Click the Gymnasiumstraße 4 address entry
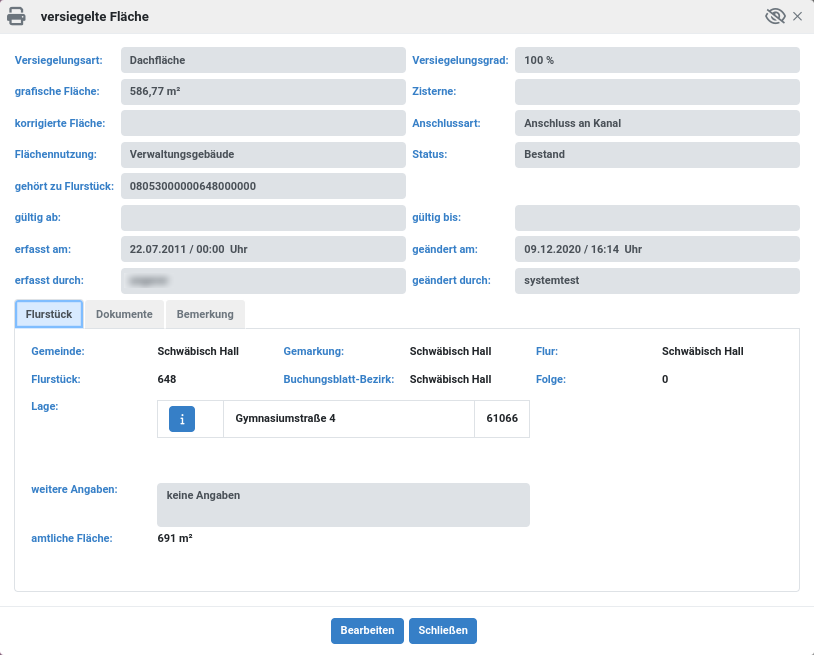This screenshot has width=814, height=655. 285,419
